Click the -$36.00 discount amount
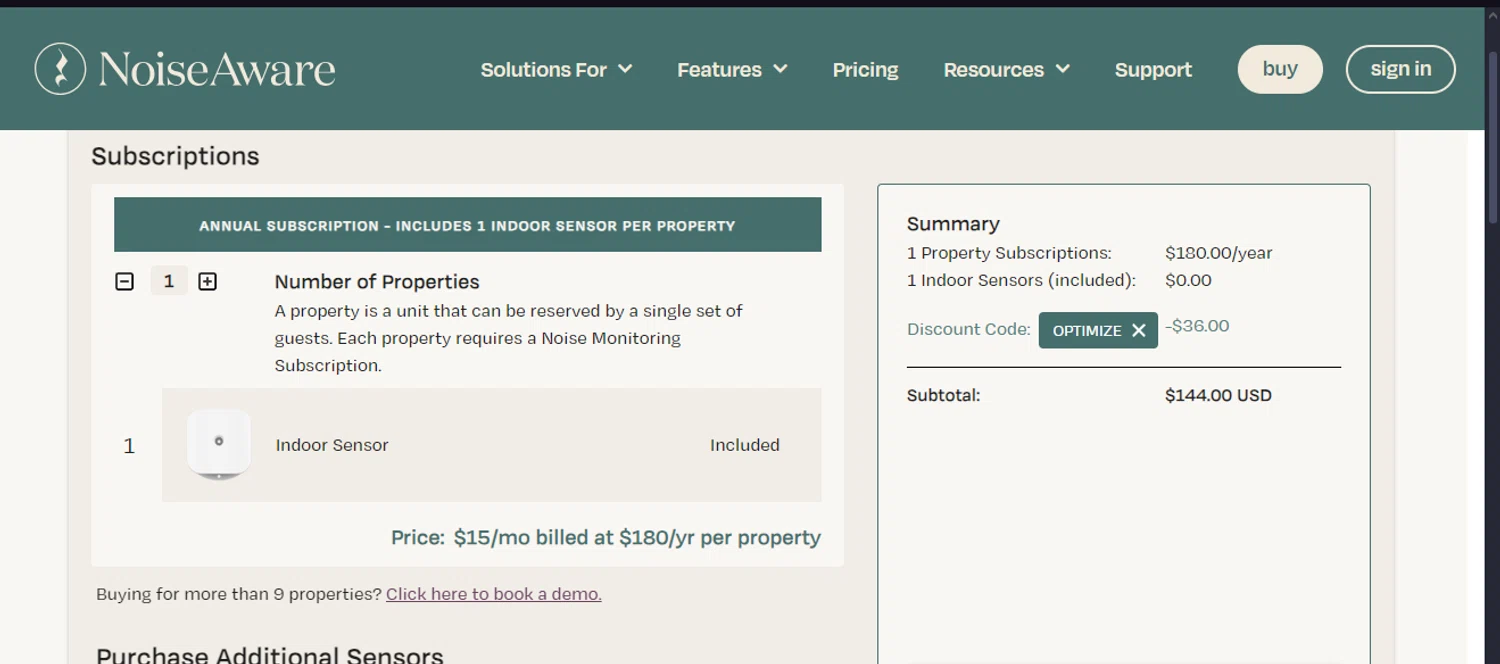Viewport: 1500px width, 664px height. click(x=1197, y=326)
